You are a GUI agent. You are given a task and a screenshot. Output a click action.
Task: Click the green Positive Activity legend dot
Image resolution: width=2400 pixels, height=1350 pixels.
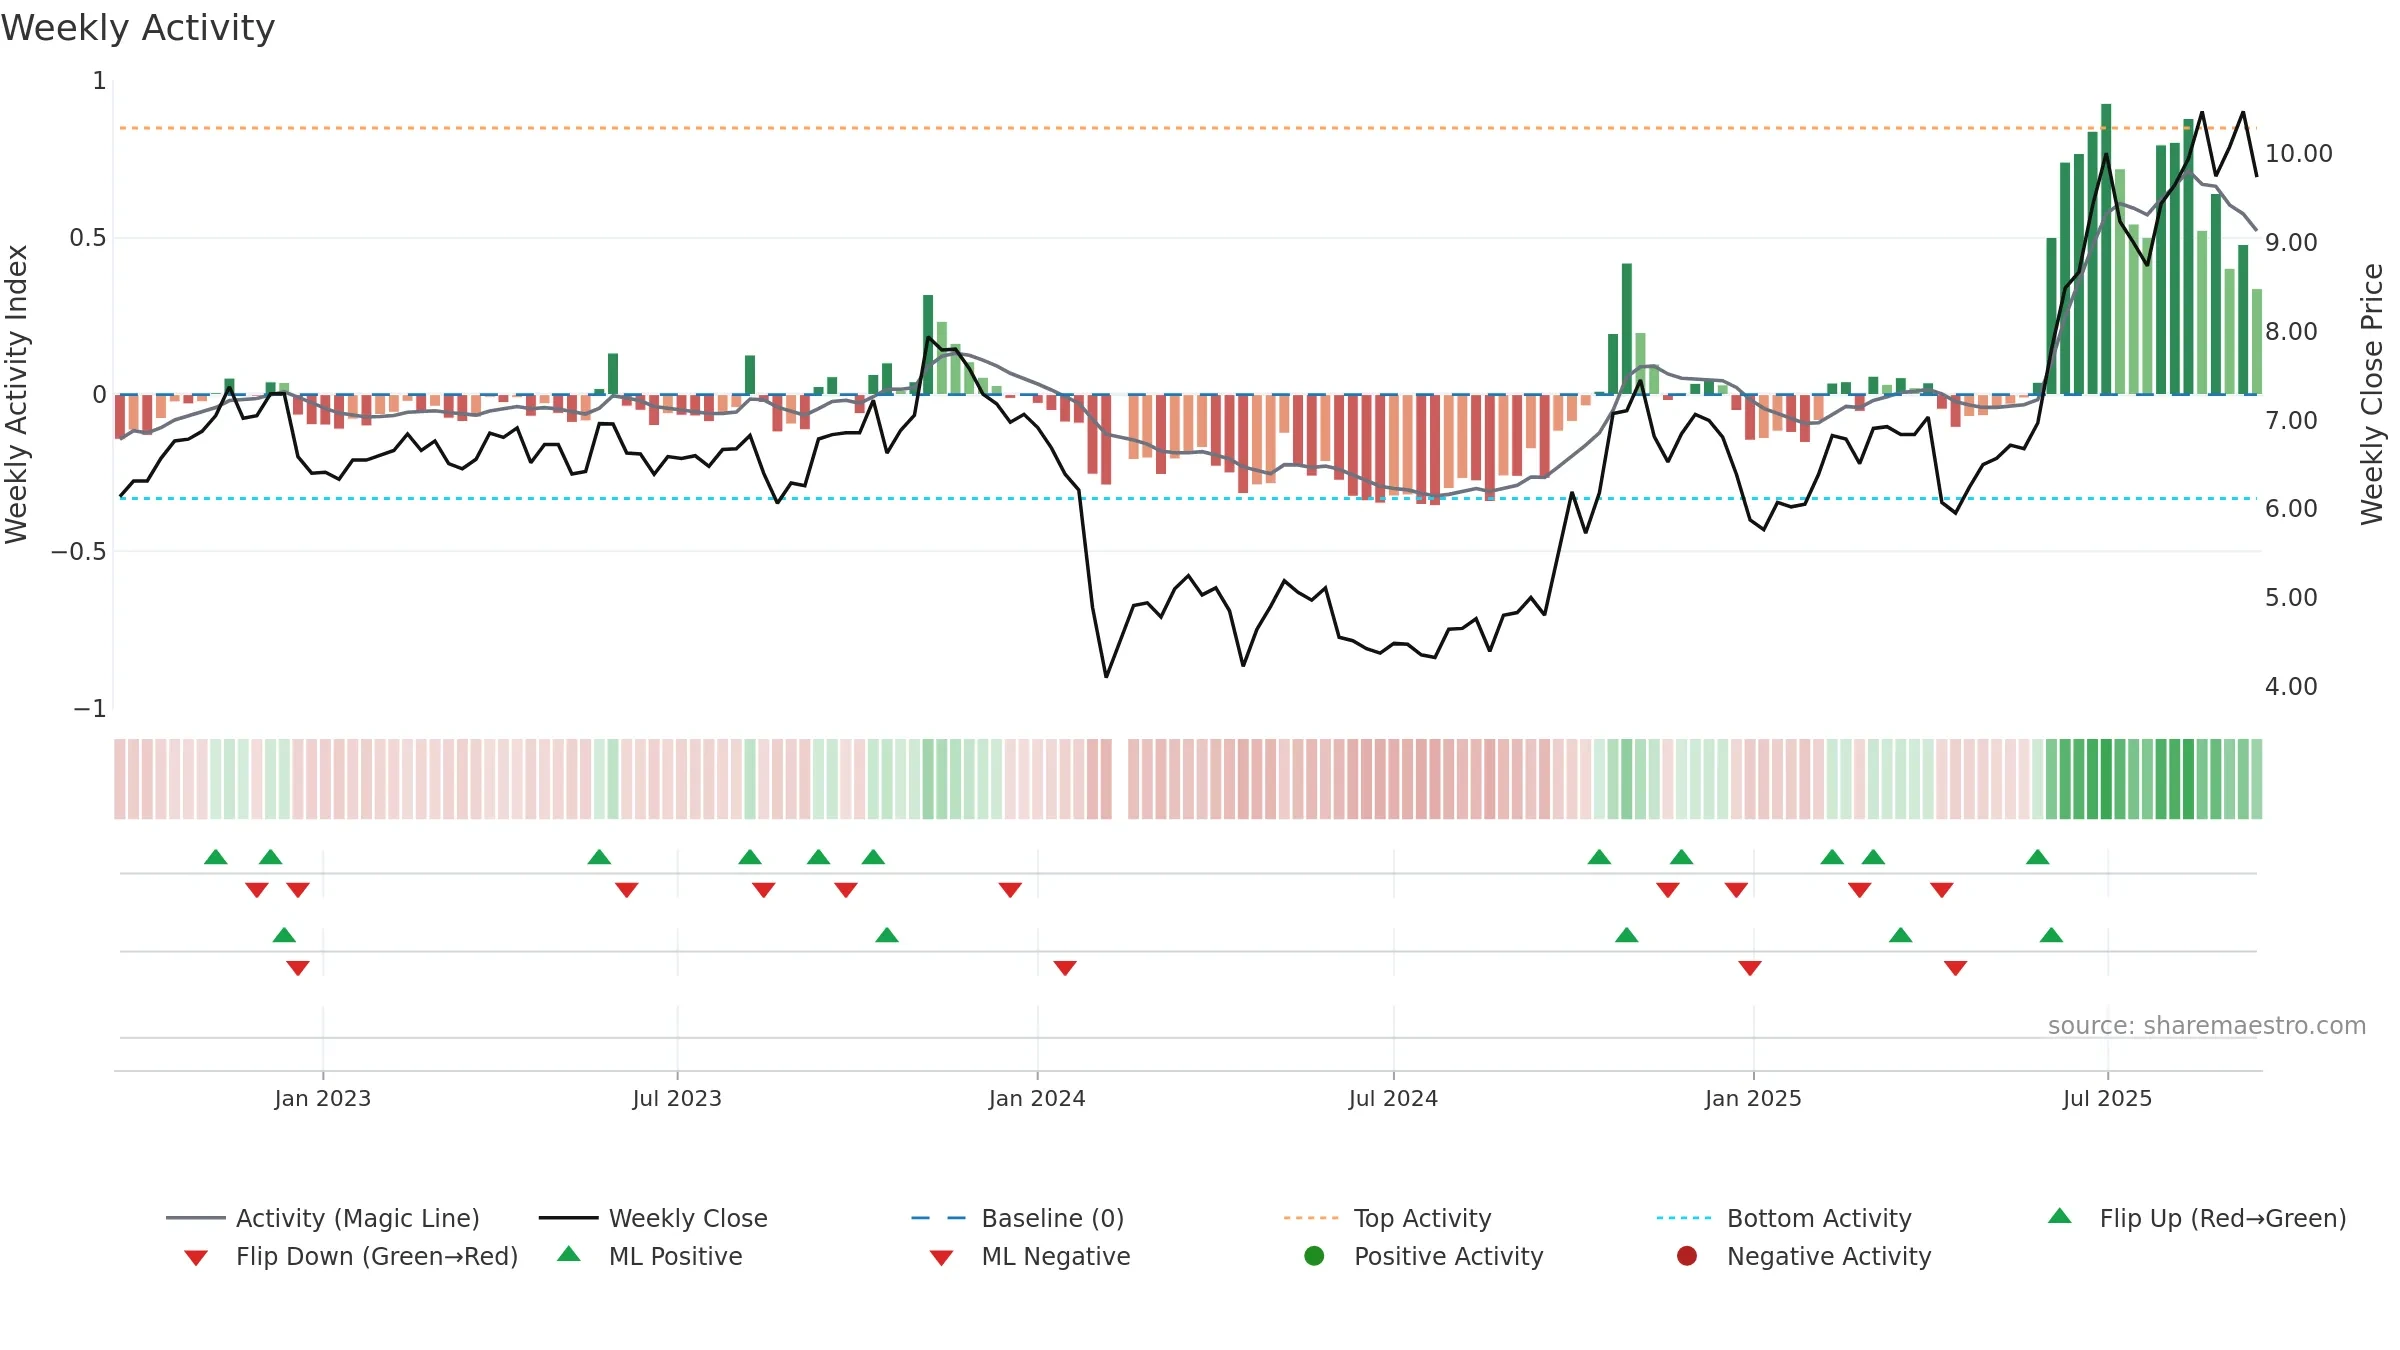(1314, 1256)
